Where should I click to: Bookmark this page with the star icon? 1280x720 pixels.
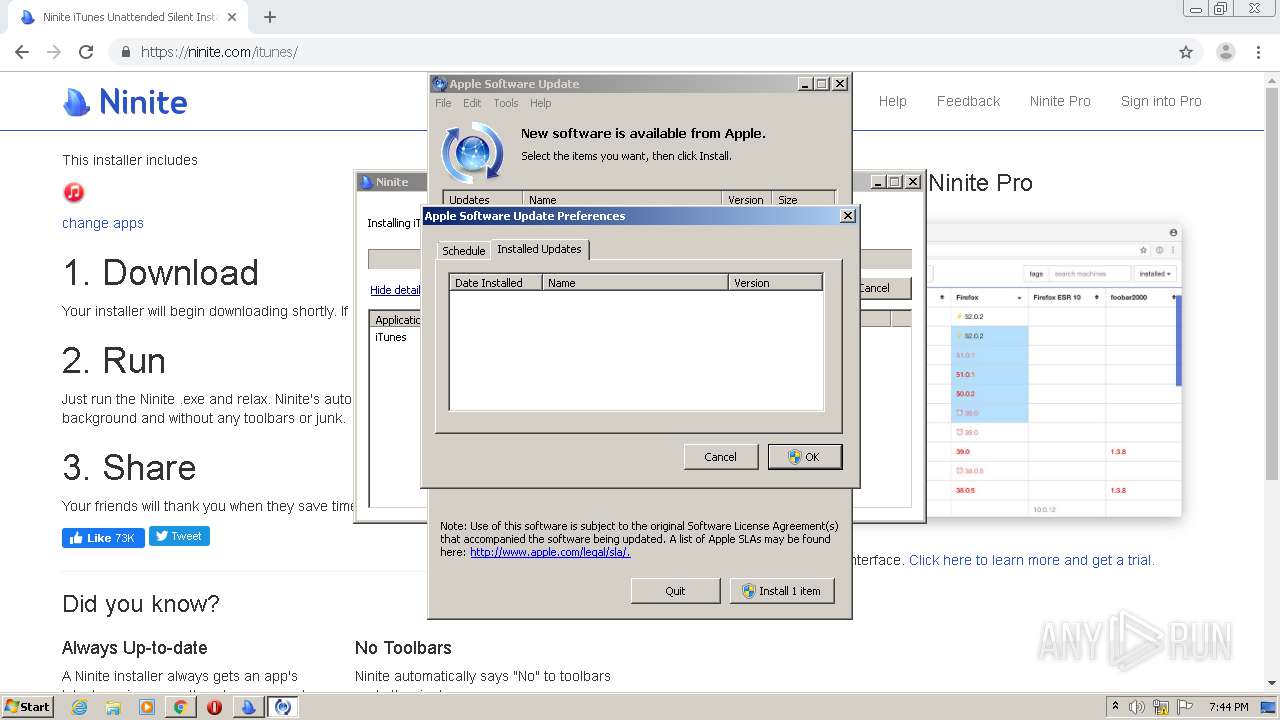(1186, 52)
